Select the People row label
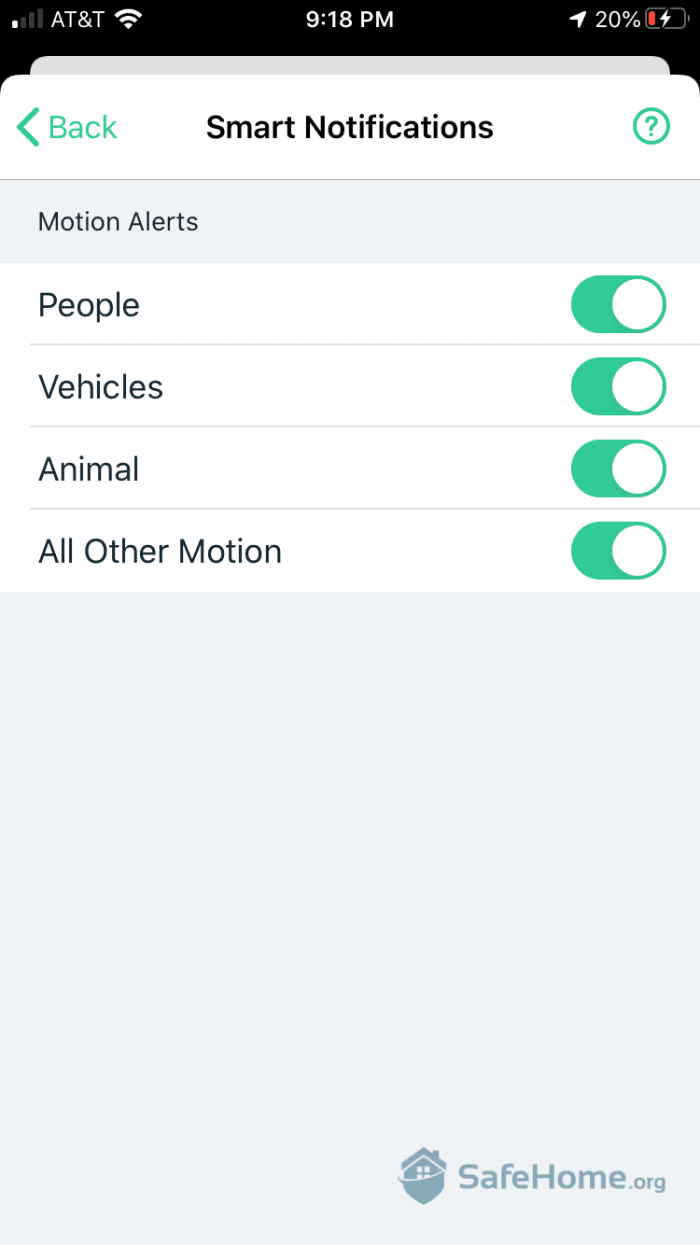 tap(89, 305)
